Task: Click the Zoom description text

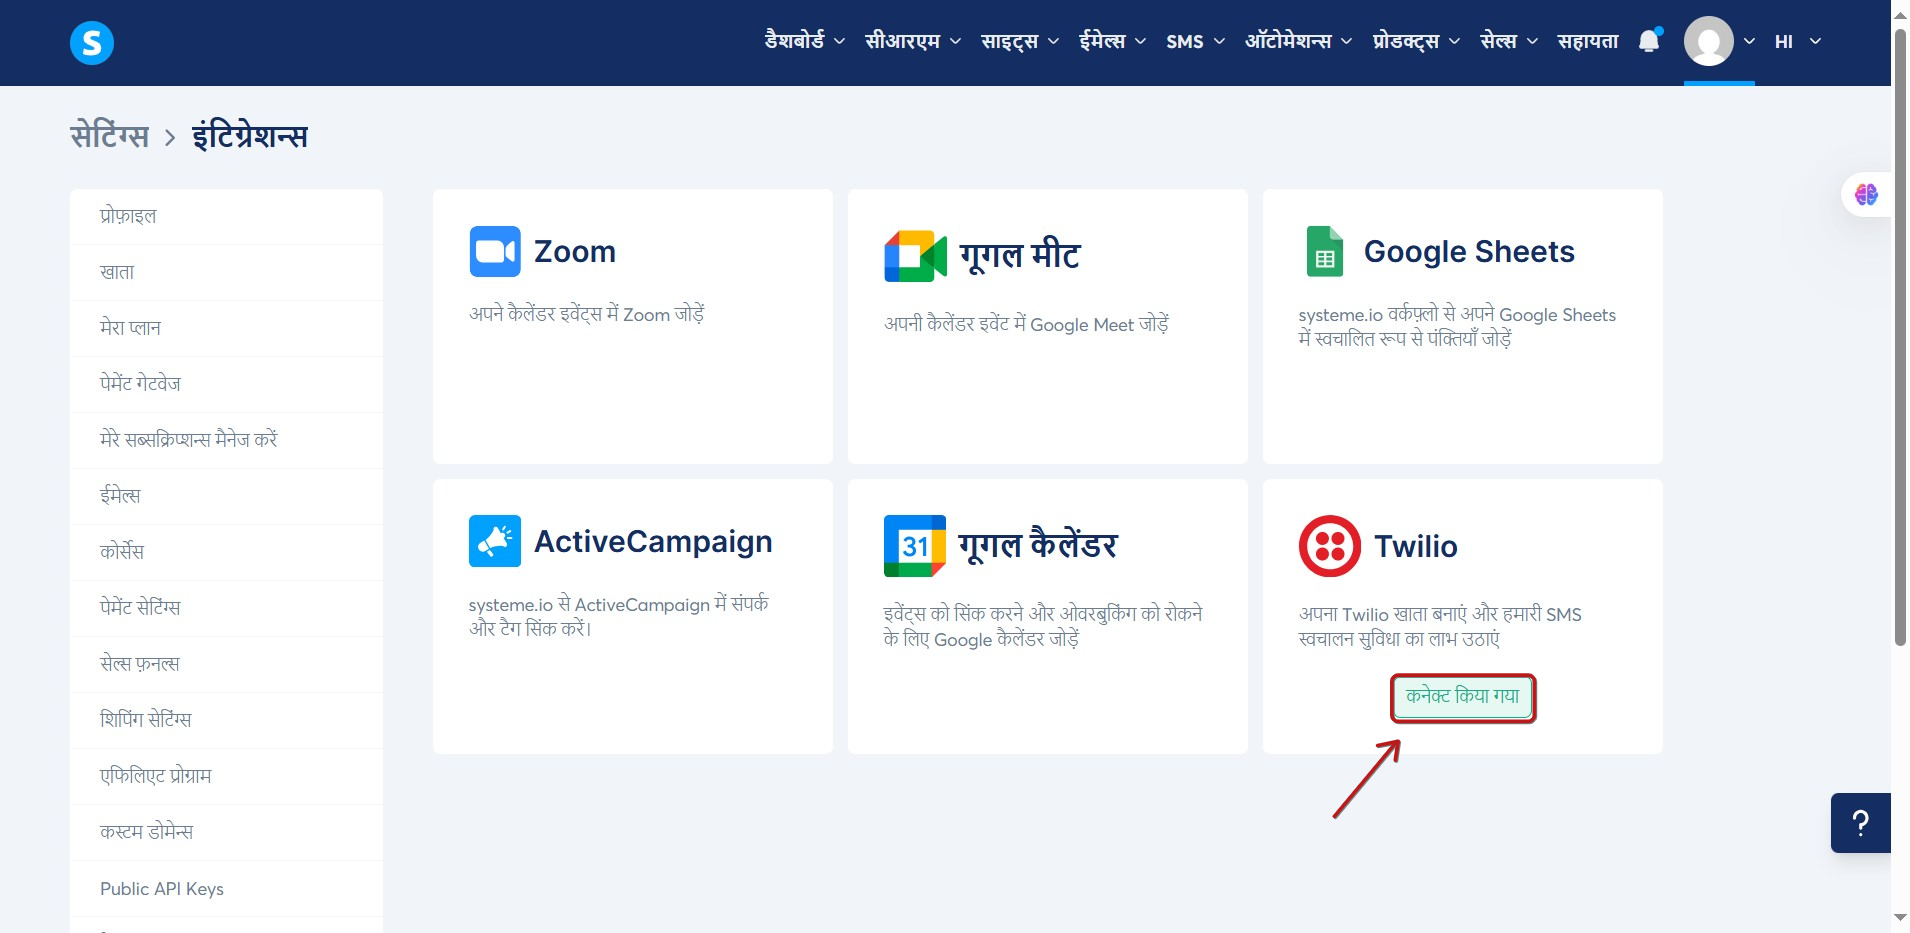Action: [587, 314]
